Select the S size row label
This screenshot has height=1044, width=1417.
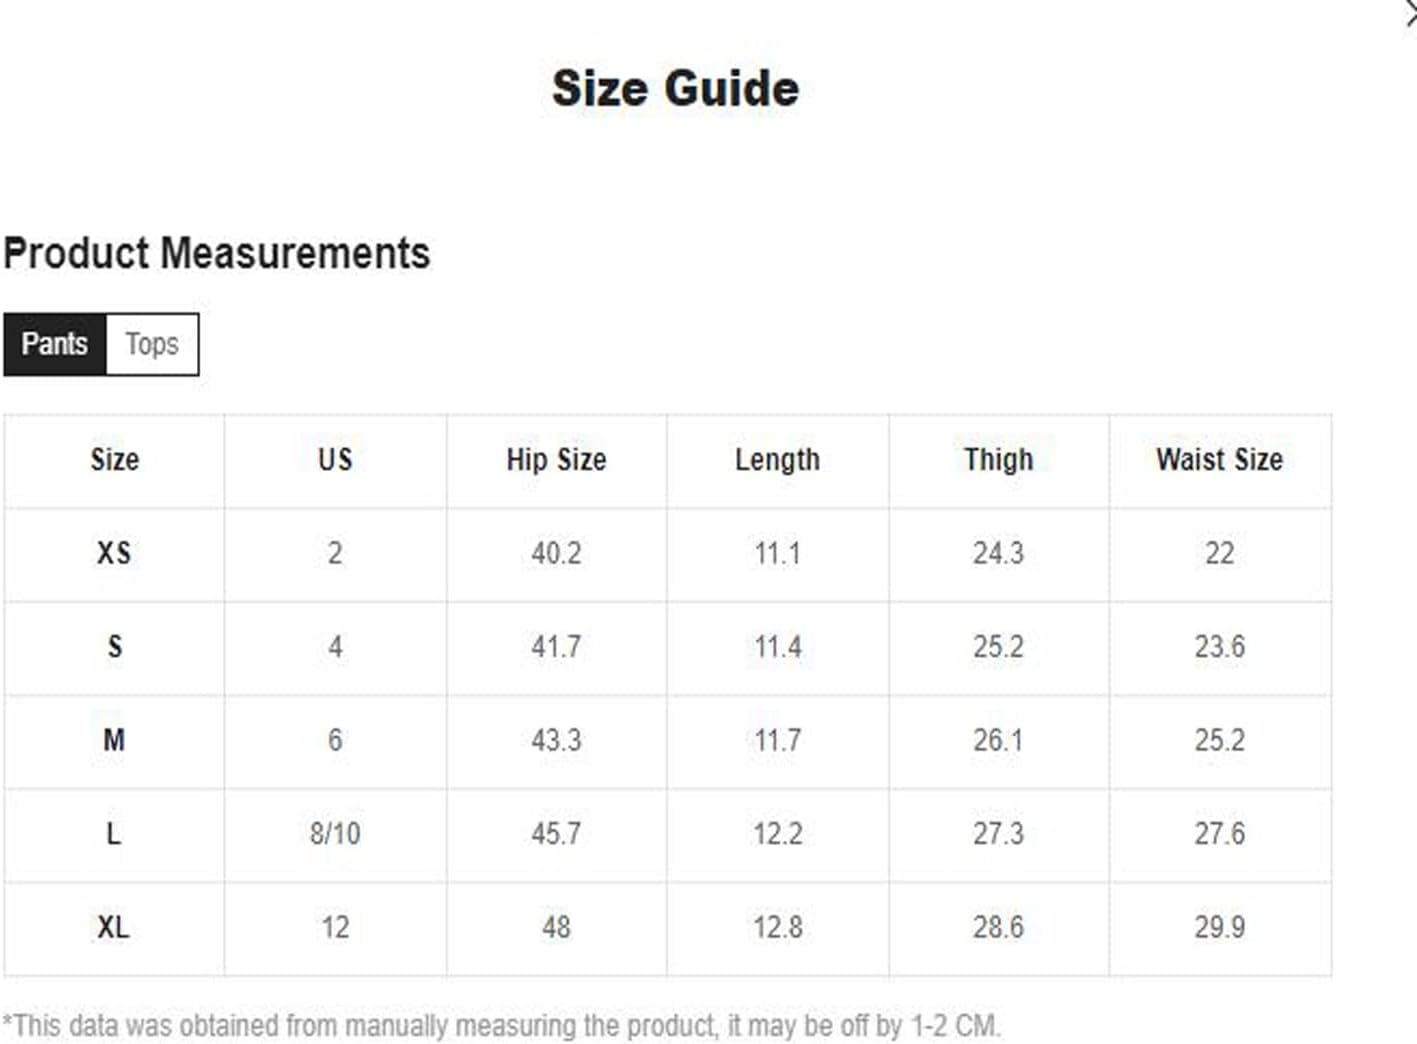pos(114,647)
